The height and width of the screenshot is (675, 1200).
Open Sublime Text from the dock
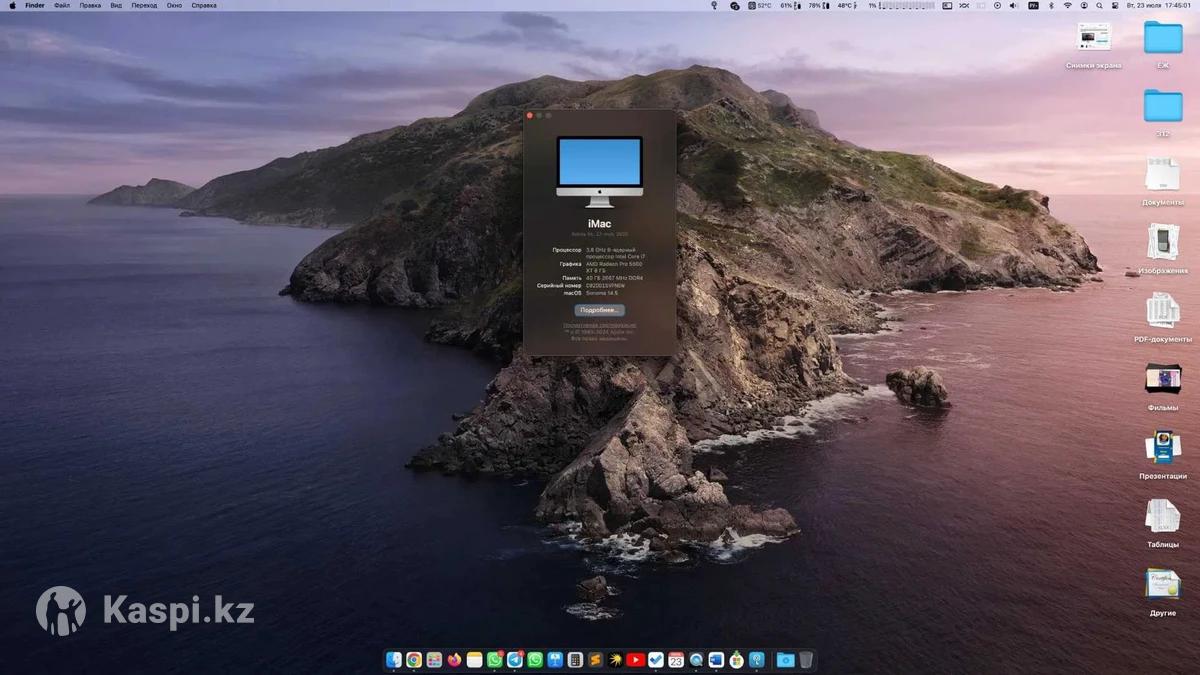[595, 660]
